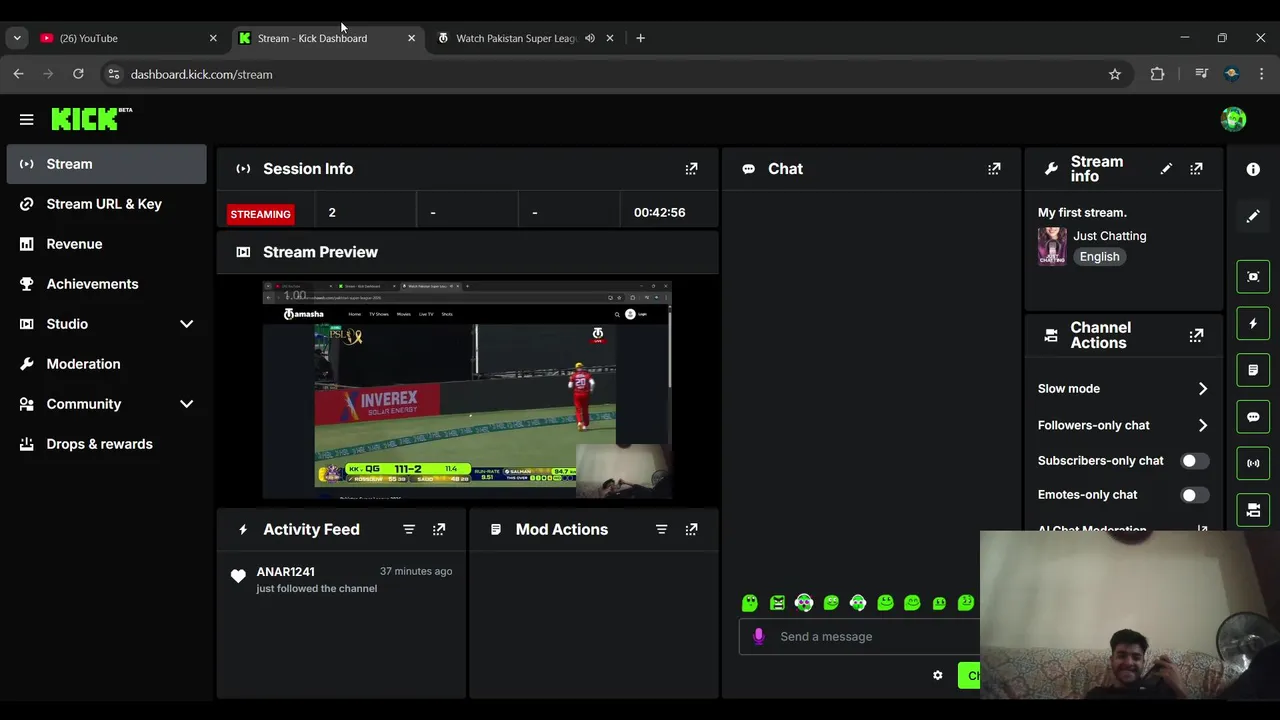Open Drops & rewards page
Viewport: 1280px width, 720px height.
pyautogui.click(x=106, y=444)
